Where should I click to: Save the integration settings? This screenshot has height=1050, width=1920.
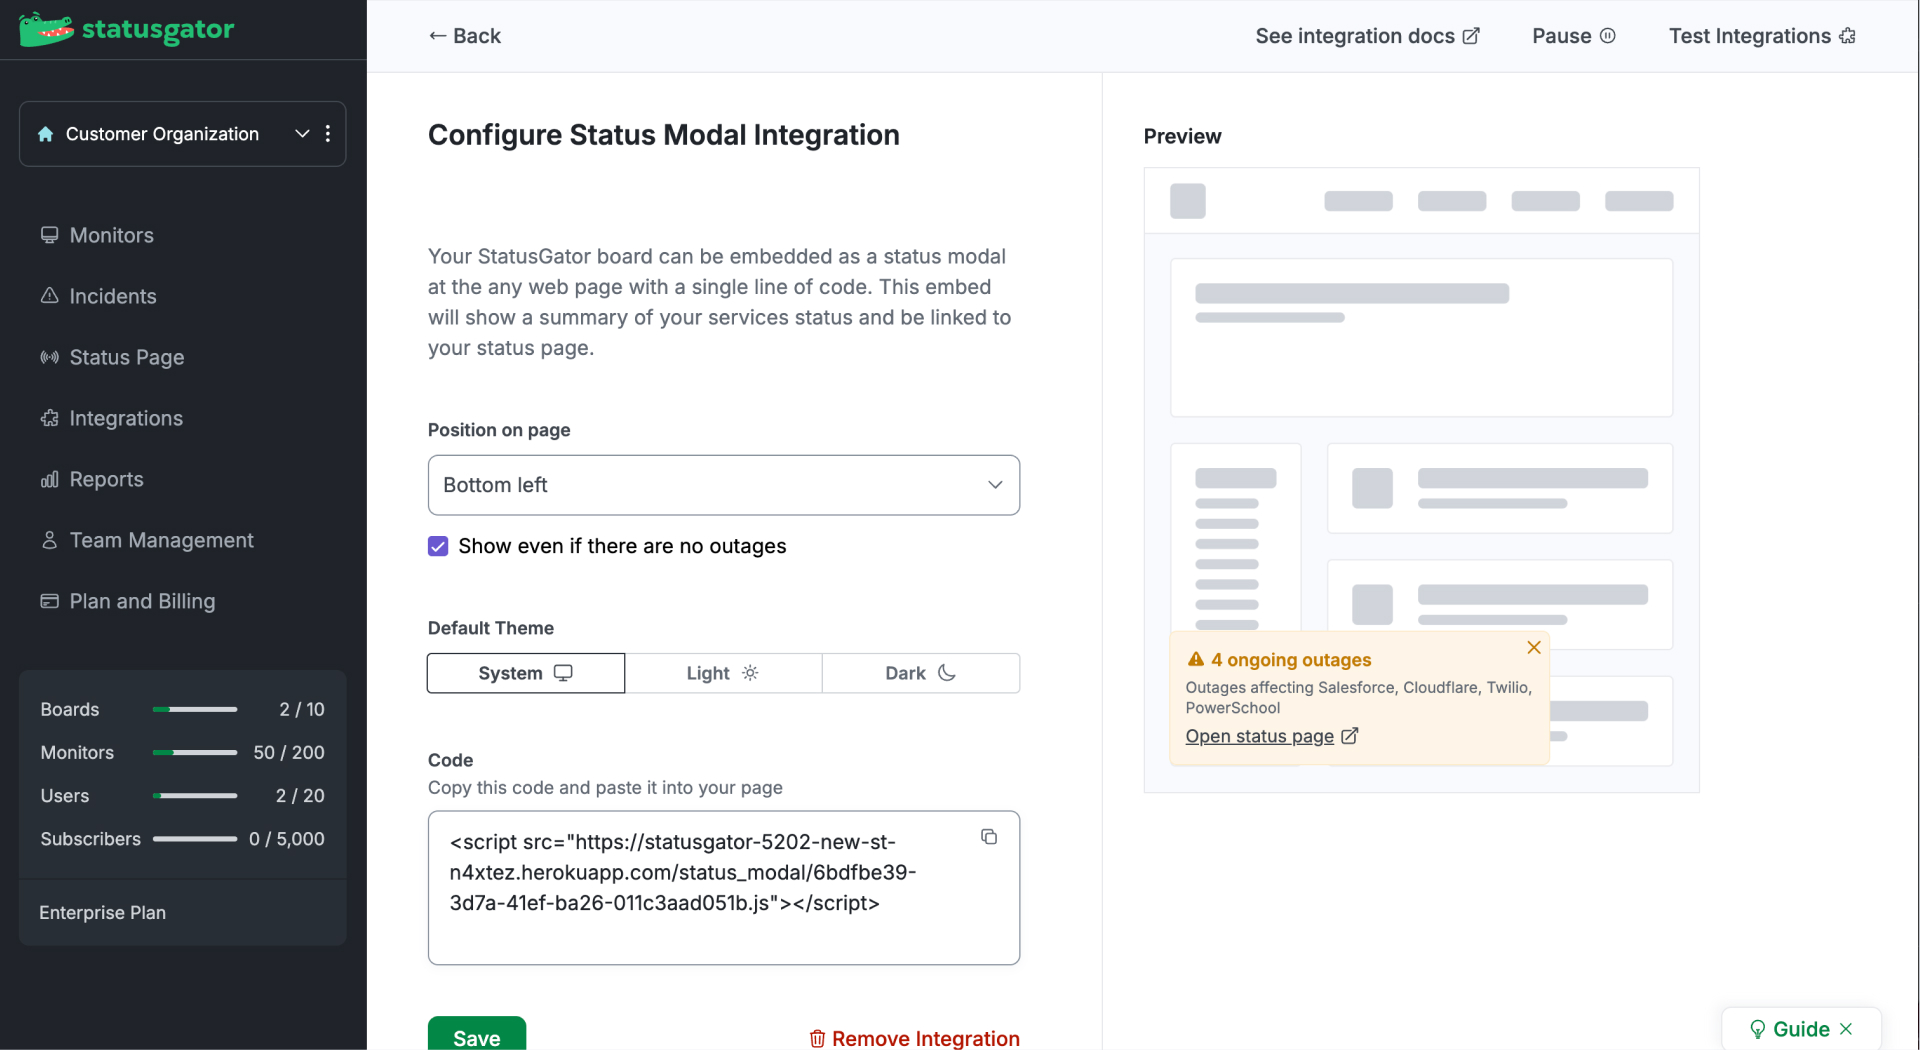coord(477,1035)
